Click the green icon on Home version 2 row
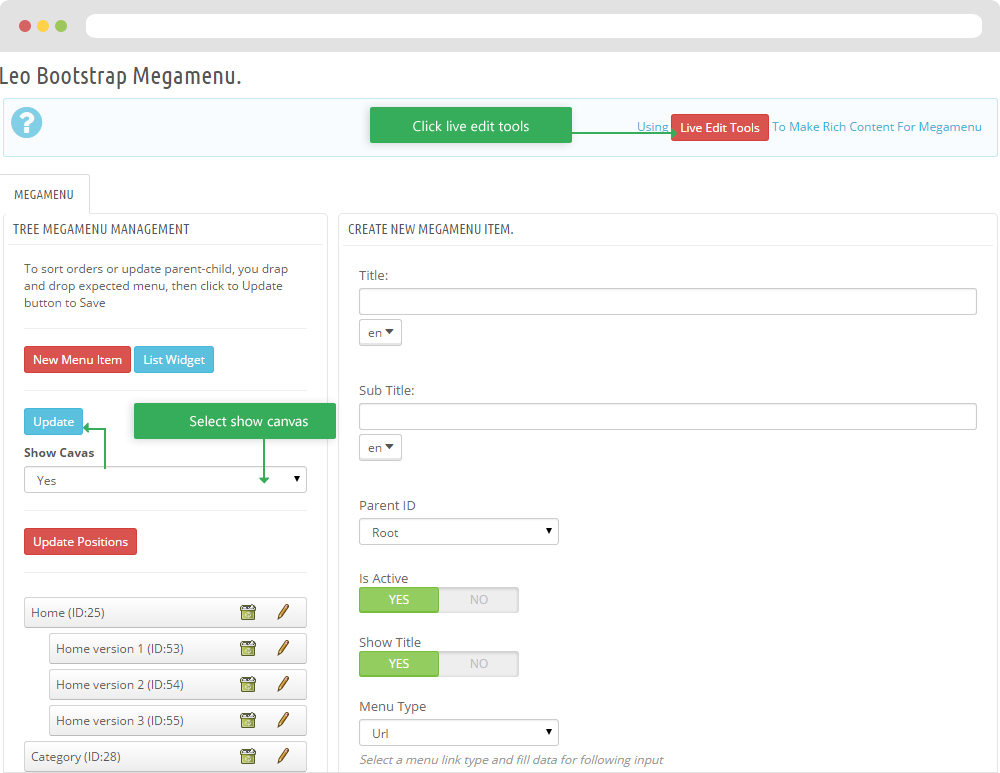The height and width of the screenshot is (773, 1000). click(x=248, y=684)
